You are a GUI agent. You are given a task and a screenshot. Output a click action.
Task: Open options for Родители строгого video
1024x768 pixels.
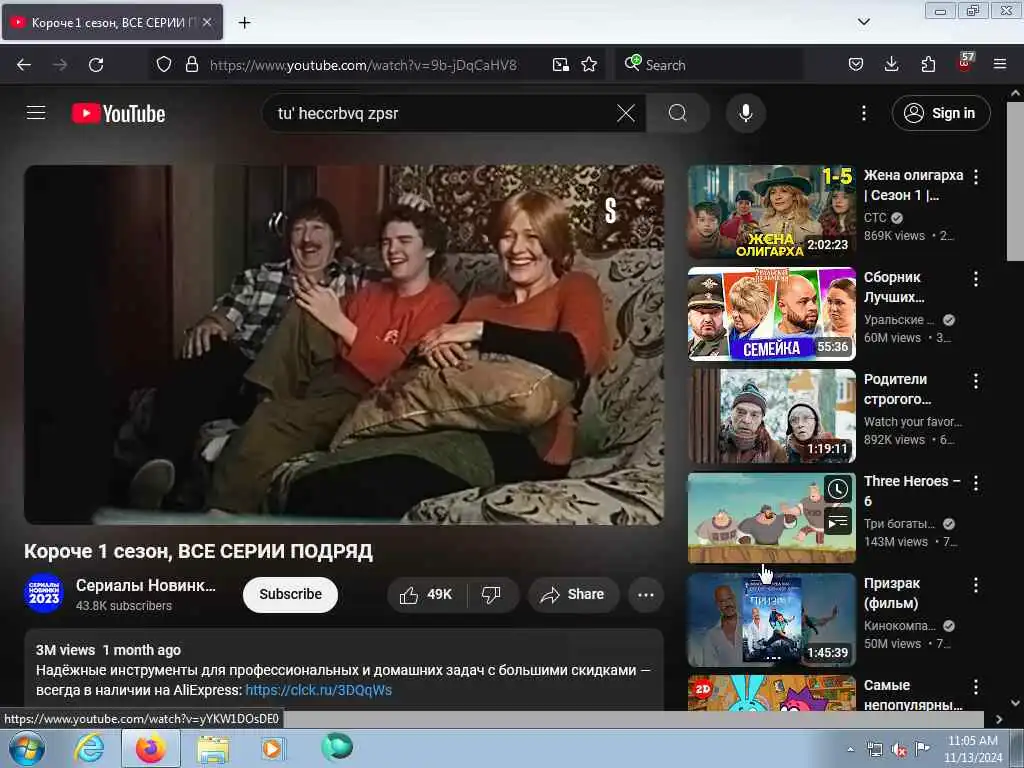[x=976, y=381]
